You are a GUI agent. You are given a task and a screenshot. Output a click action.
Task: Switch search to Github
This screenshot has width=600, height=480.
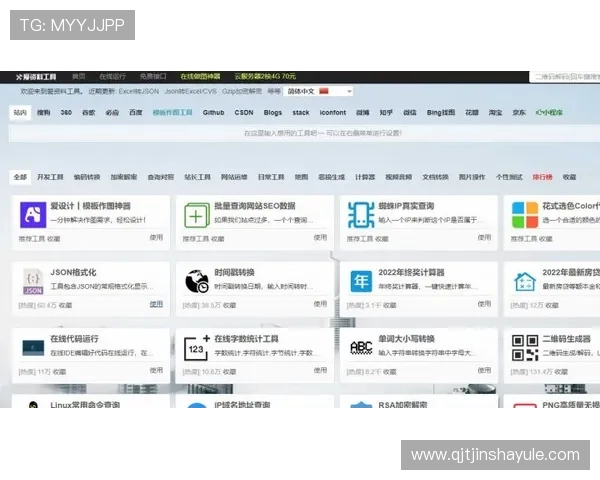[214, 113]
